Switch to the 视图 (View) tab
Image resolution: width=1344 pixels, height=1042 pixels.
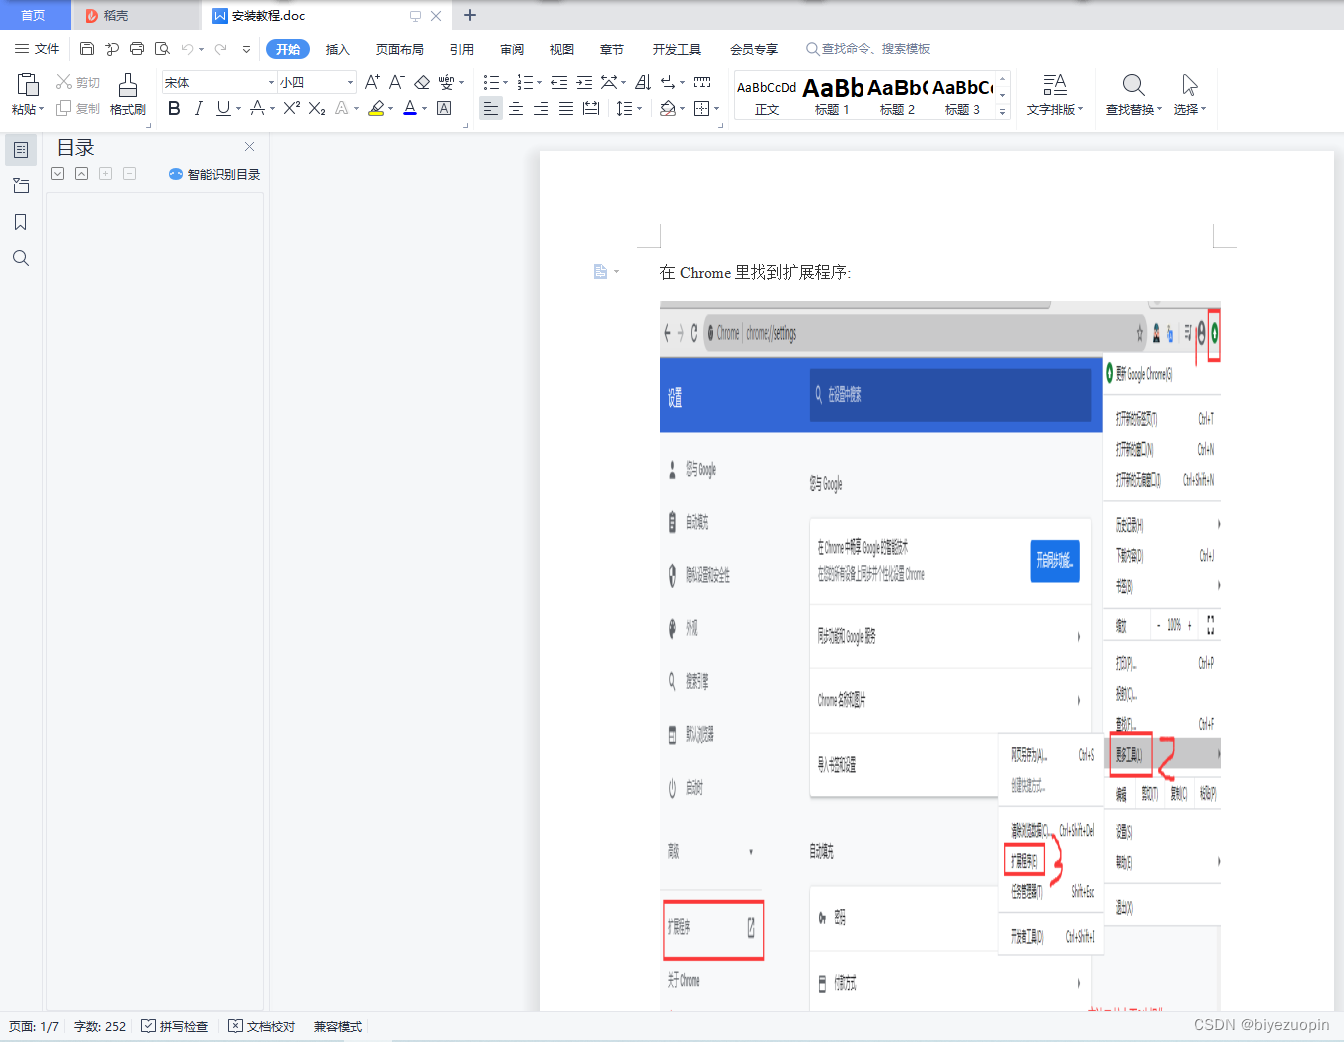click(x=562, y=49)
